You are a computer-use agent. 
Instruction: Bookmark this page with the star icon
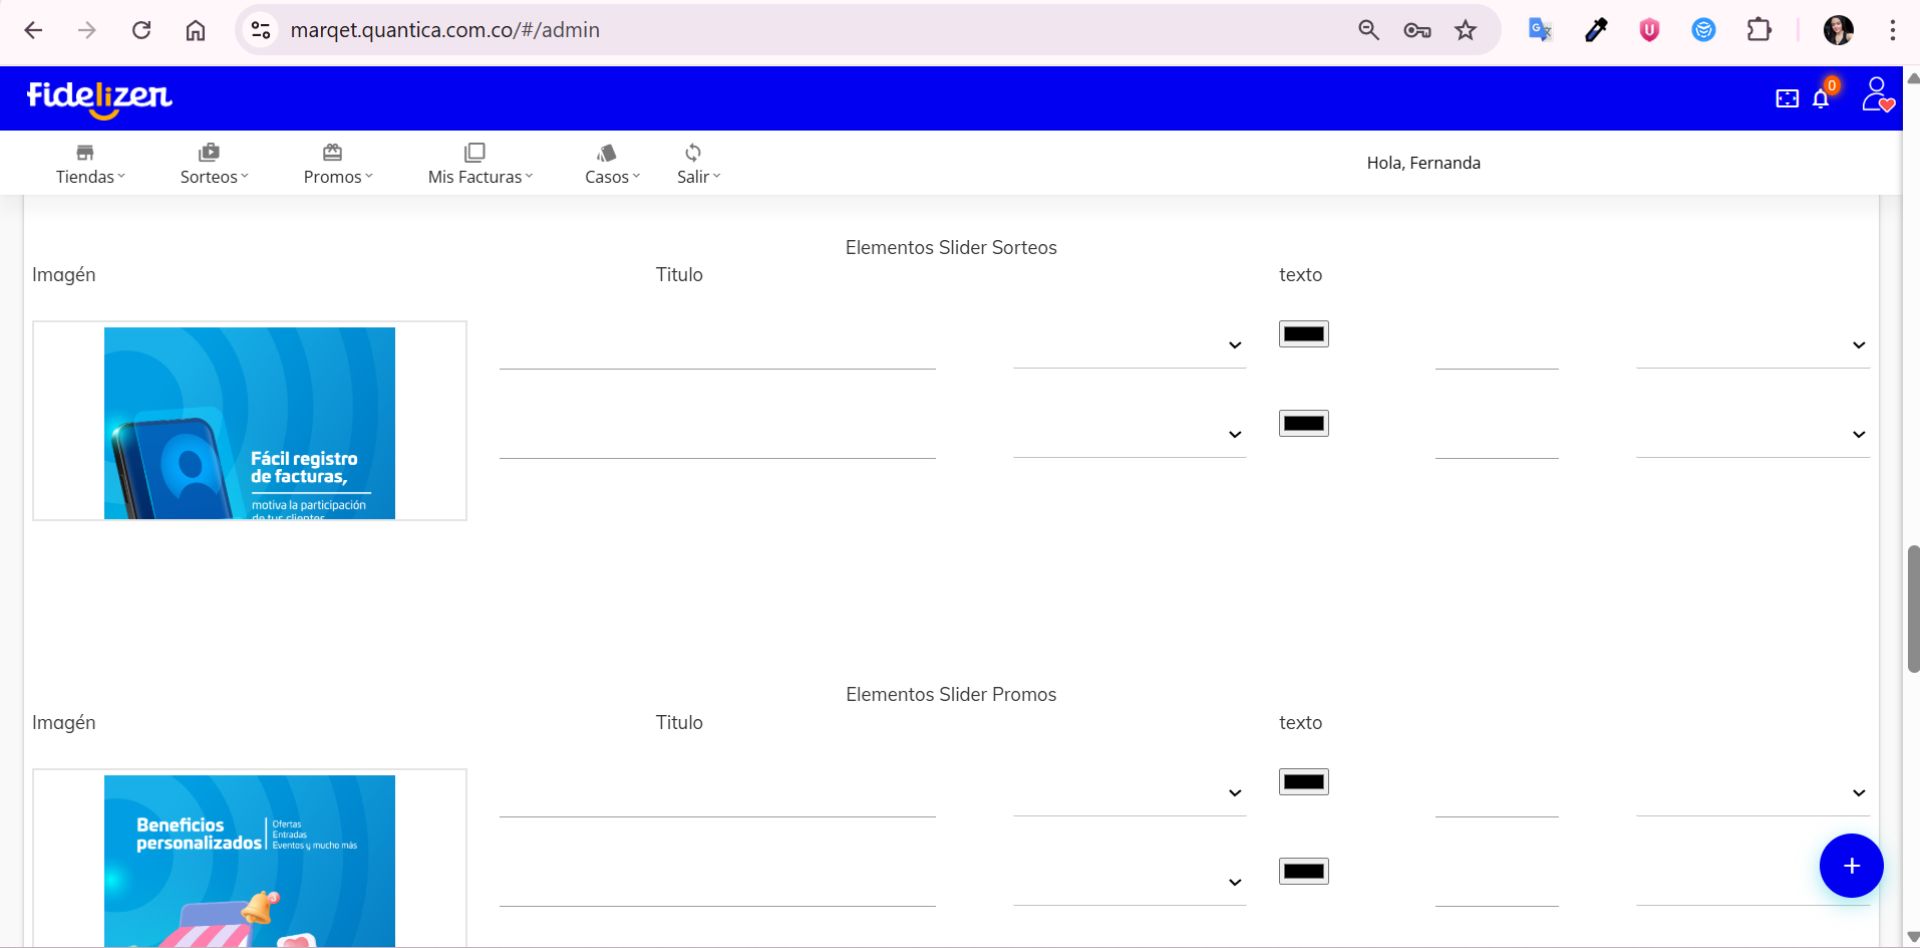pyautogui.click(x=1465, y=30)
